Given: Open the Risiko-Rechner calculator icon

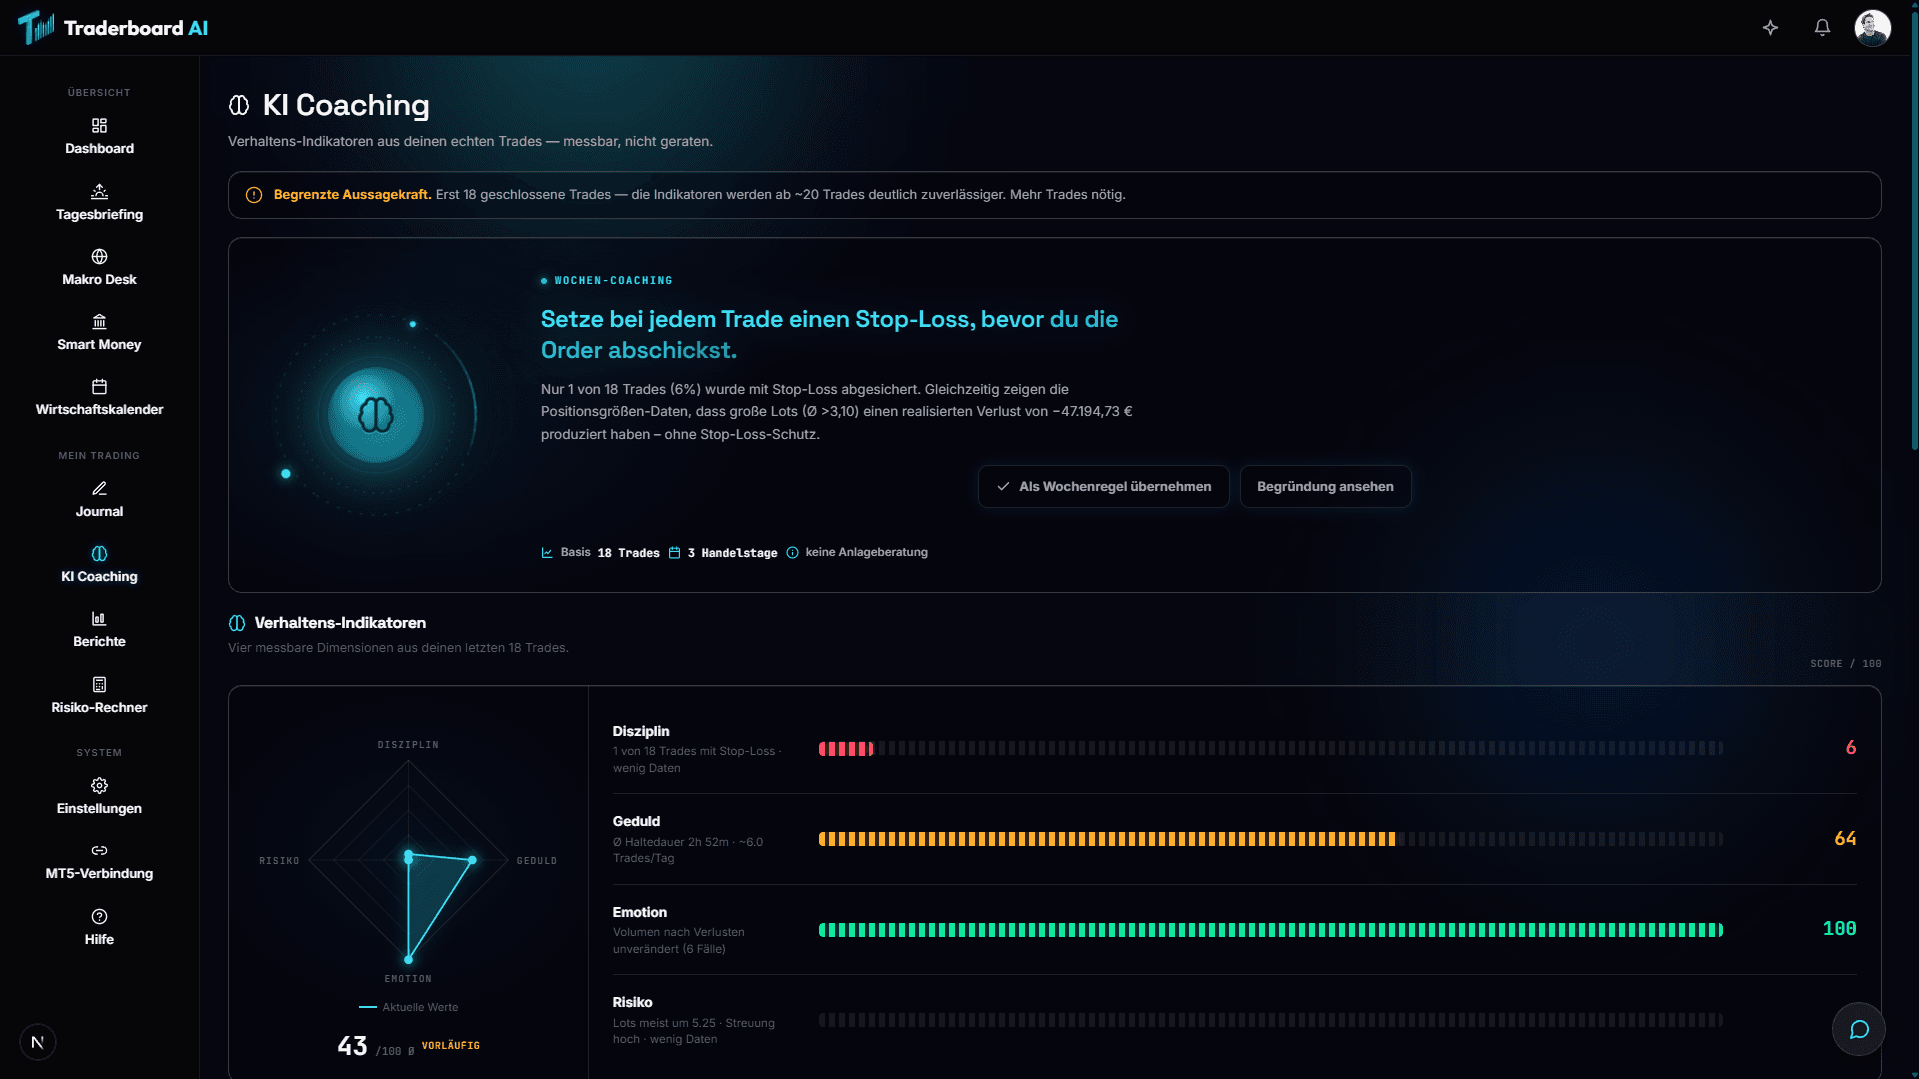Looking at the screenshot, I should [x=99, y=685].
